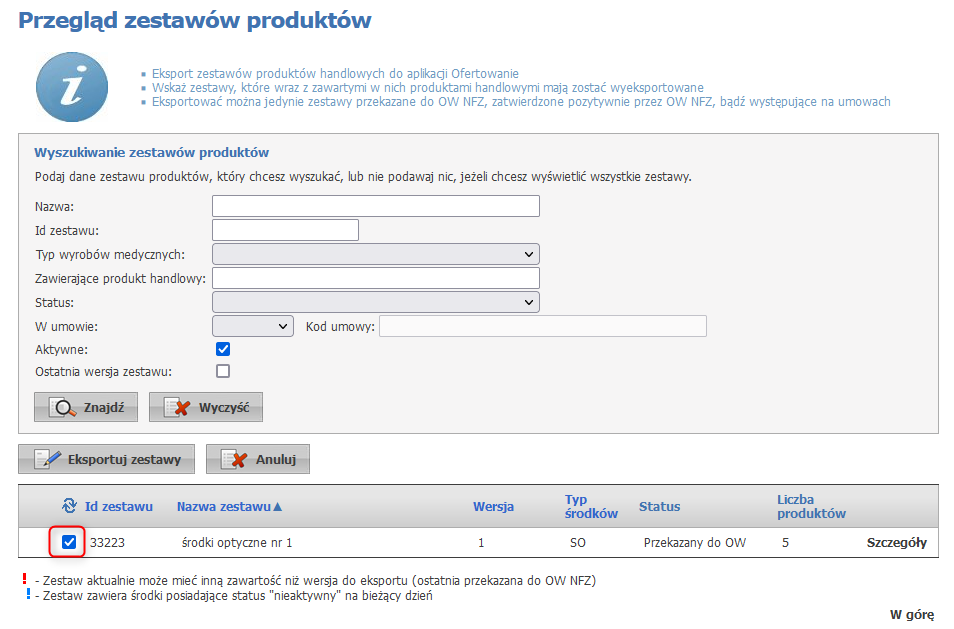Click W górę link
This screenshot has width=954, height=629.
(x=911, y=614)
